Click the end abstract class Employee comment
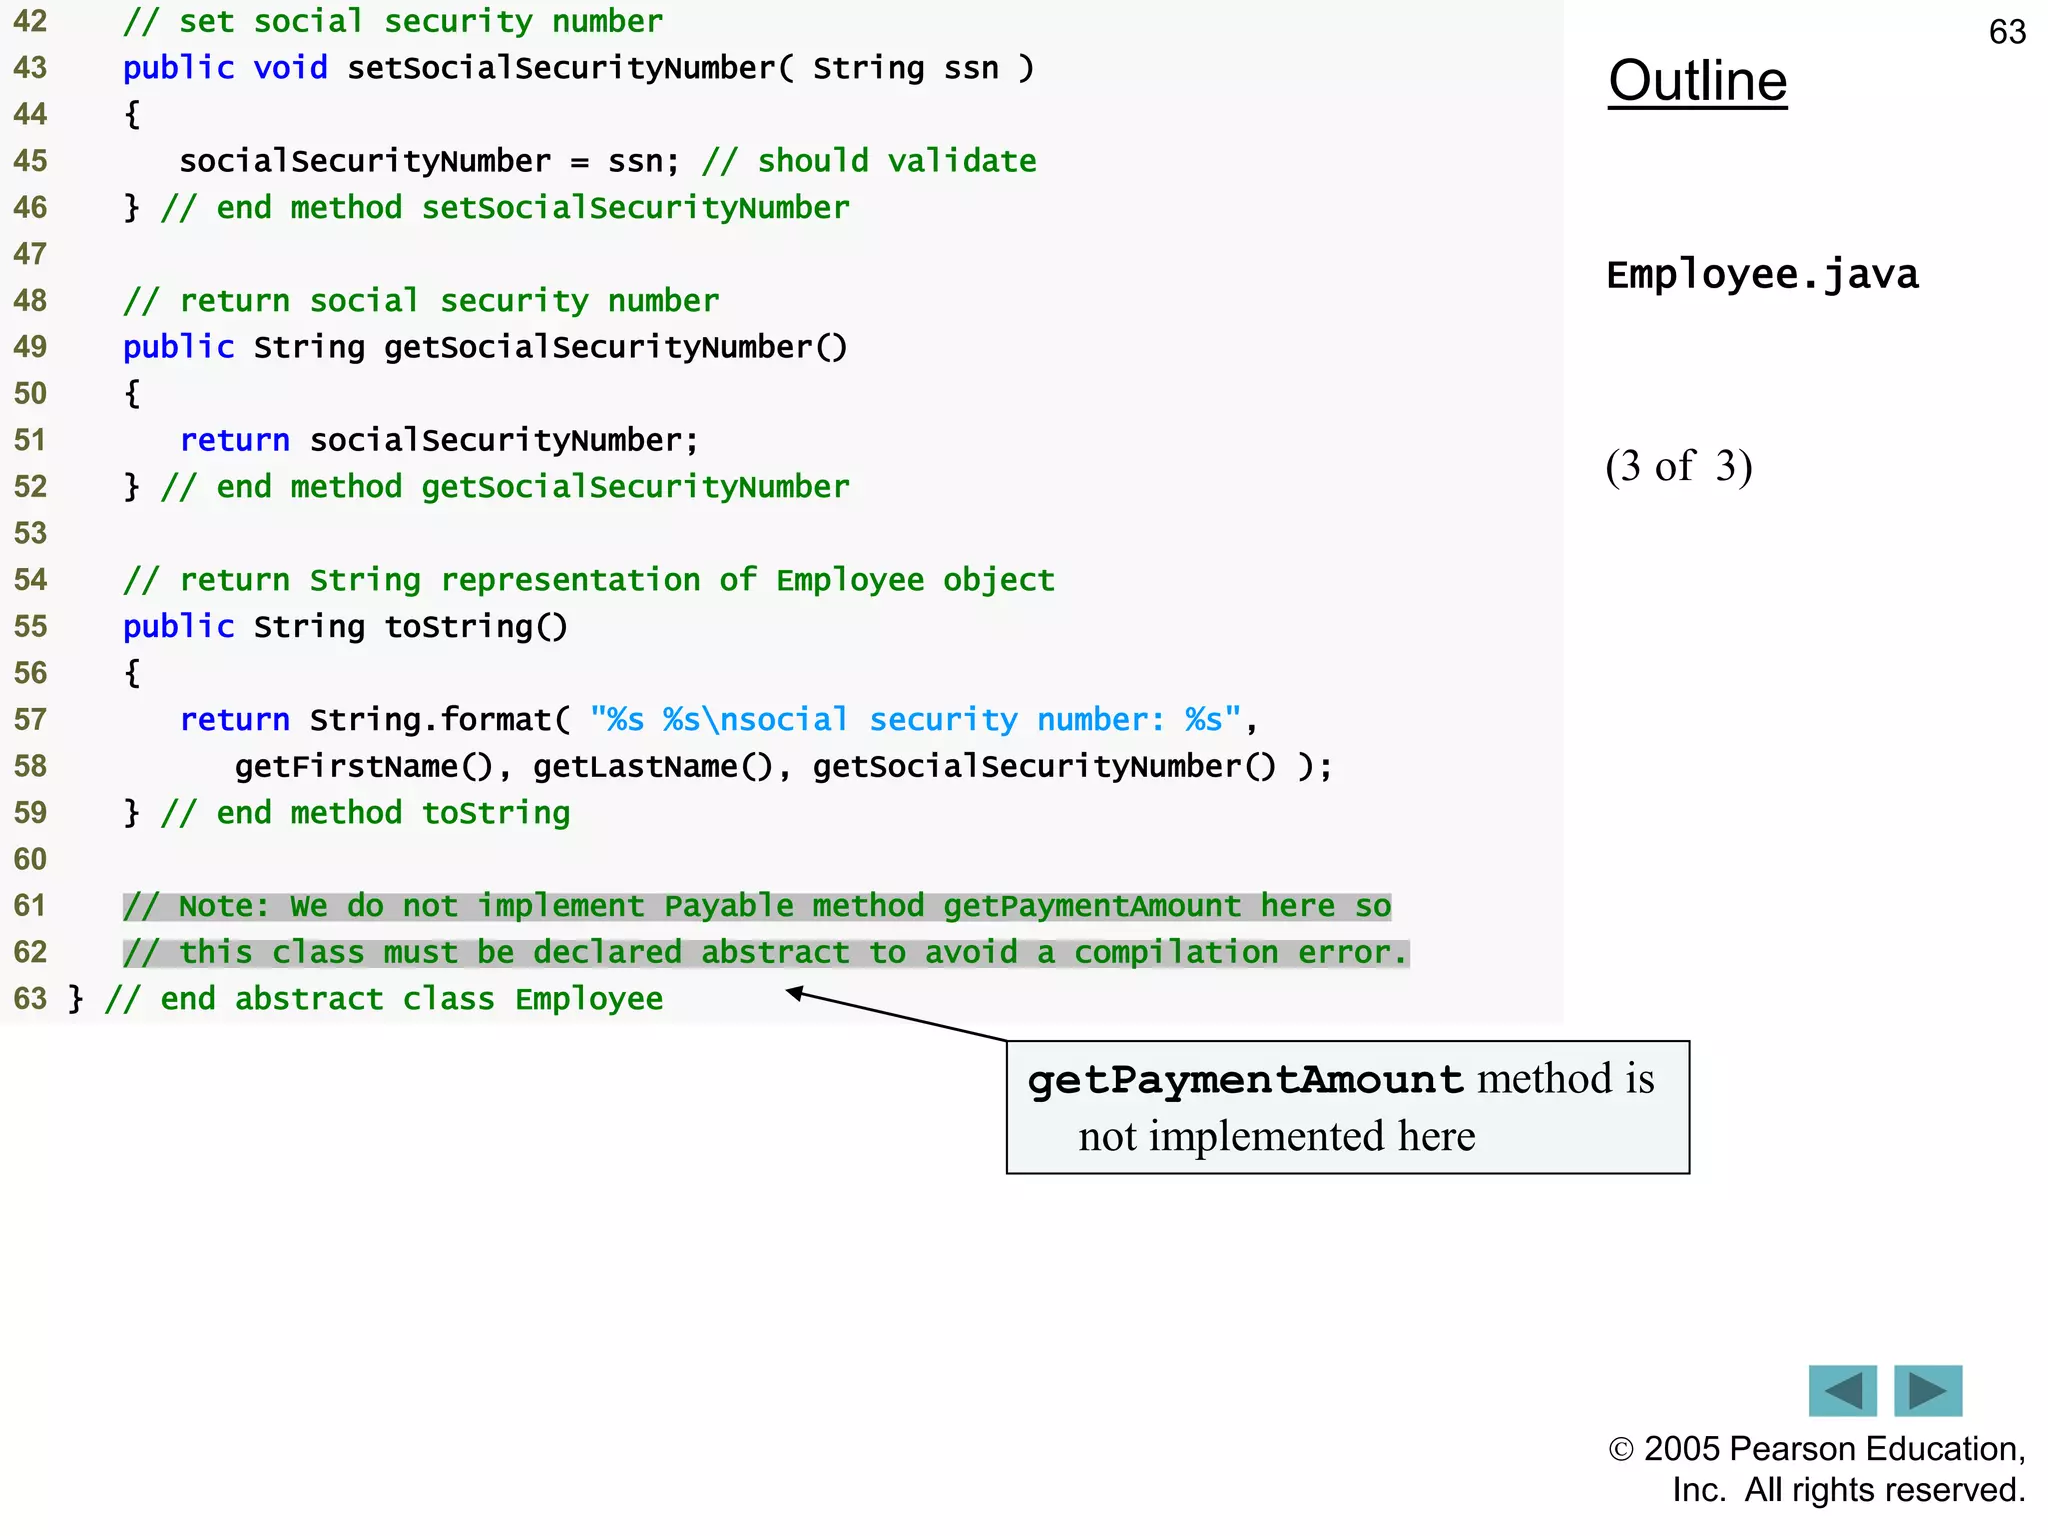This screenshot has width=2048, height=1536. 383,999
